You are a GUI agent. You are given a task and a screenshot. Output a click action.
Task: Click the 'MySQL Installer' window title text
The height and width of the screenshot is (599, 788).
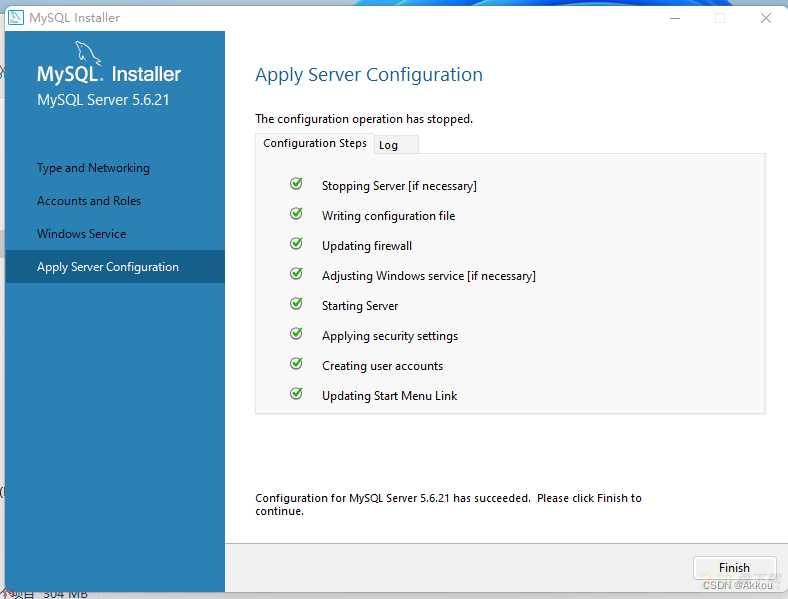point(74,18)
